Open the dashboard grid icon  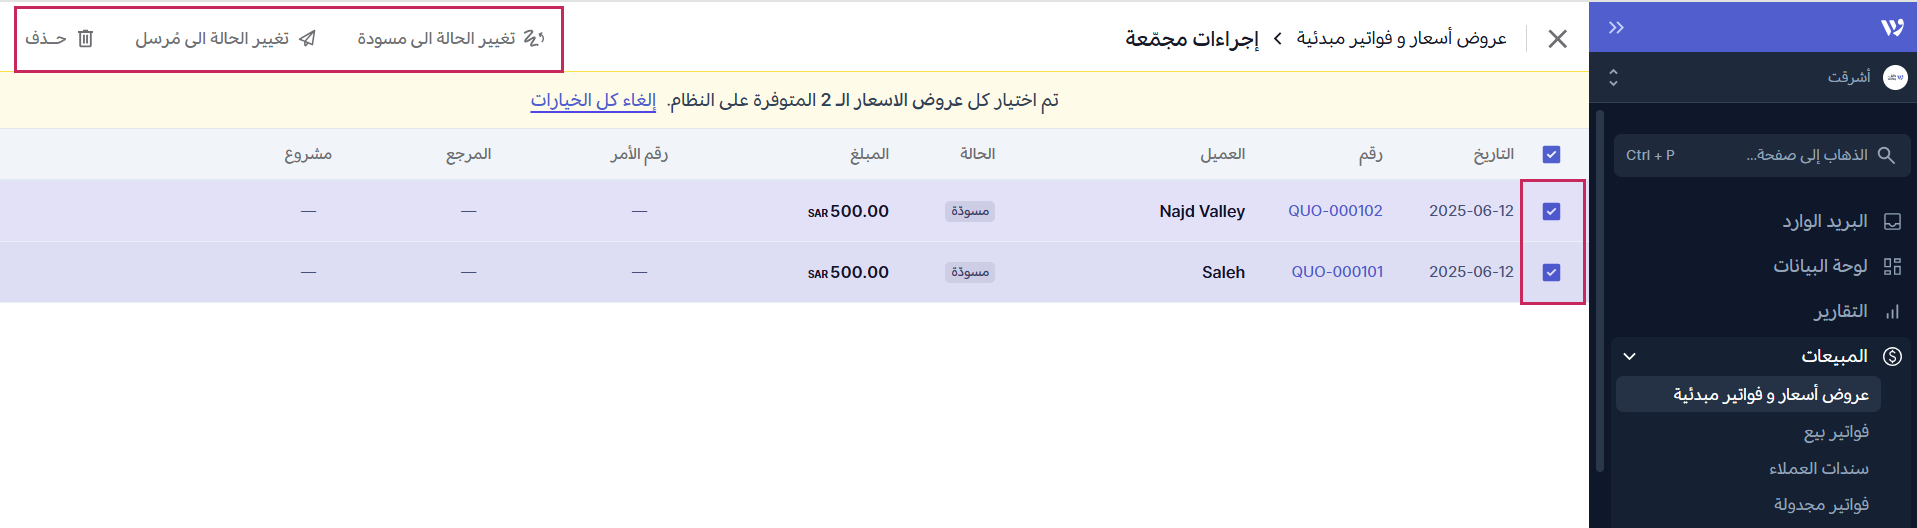pyautogui.click(x=1892, y=266)
